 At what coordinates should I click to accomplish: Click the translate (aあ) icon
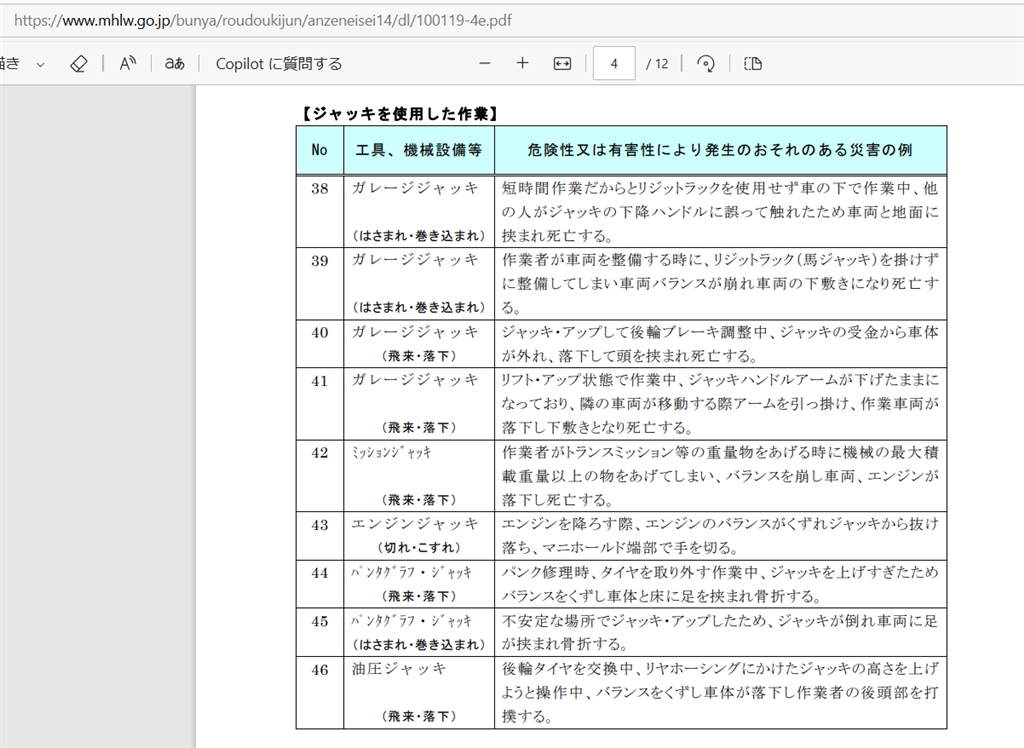click(x=174, y=63)
